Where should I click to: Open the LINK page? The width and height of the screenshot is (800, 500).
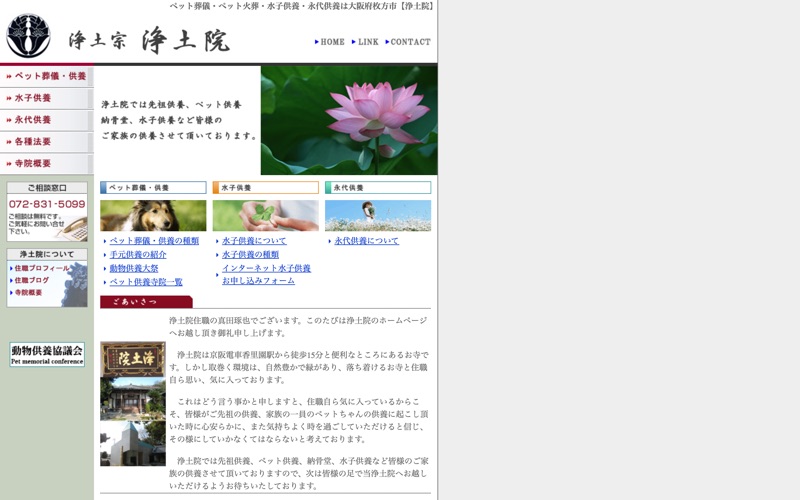365,42
